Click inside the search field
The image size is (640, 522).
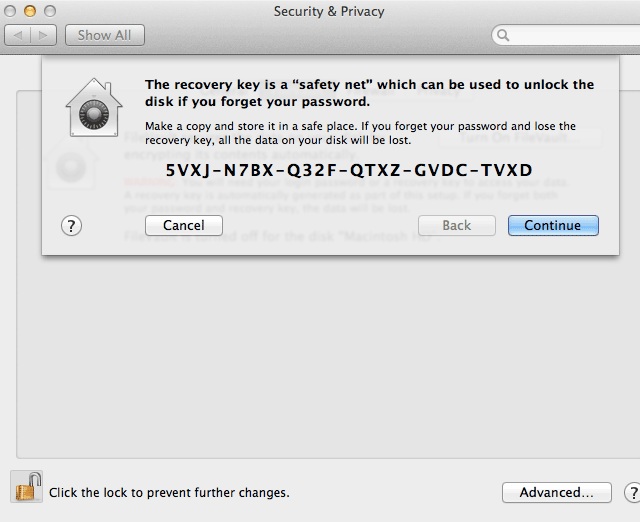click(x=571, y=36)
